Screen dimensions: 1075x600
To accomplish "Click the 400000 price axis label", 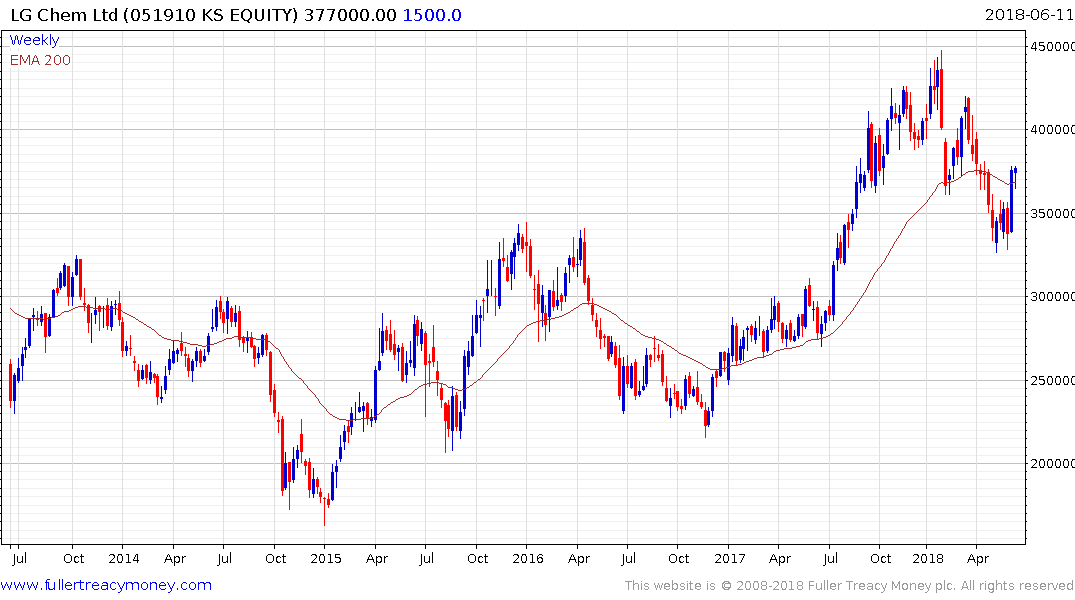I will pos(1052,130).
